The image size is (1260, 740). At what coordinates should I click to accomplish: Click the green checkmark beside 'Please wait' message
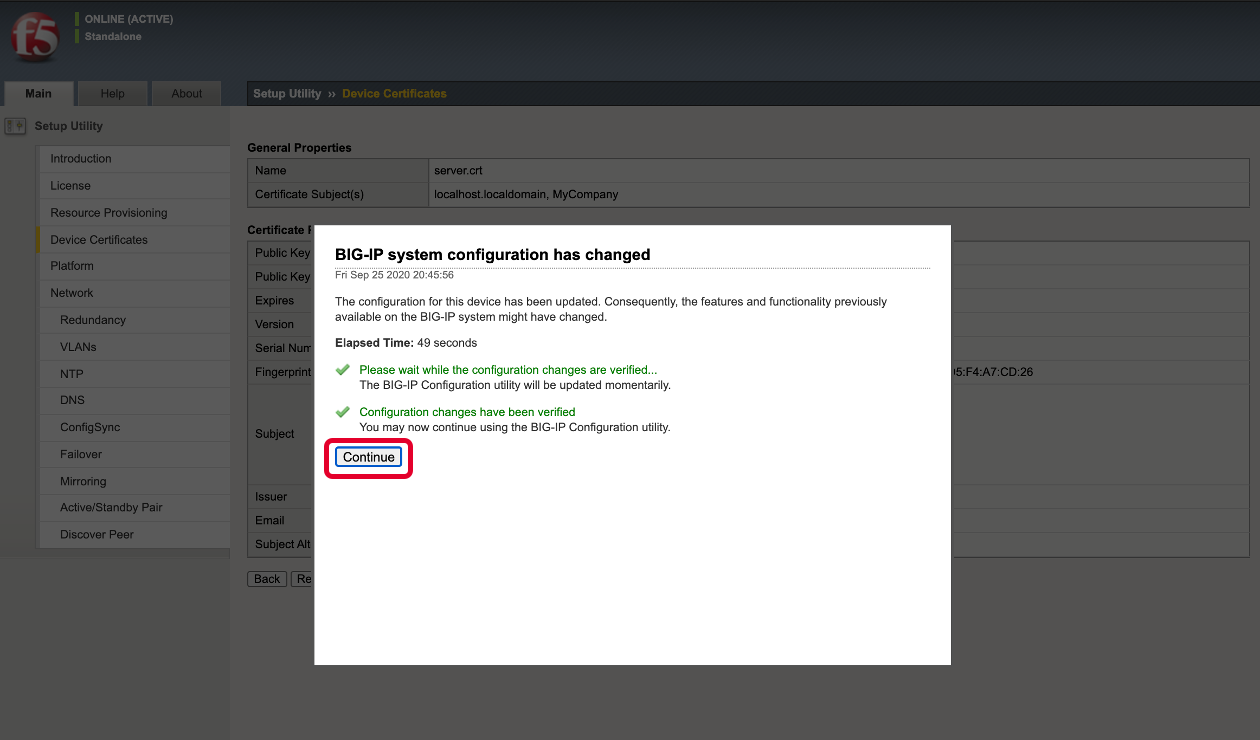342,370
